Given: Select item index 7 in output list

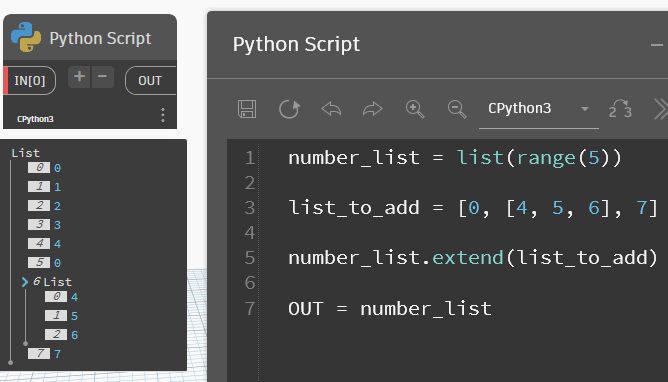Looking at the screenshot, I should pyautogui.click(x=44, y=353).
